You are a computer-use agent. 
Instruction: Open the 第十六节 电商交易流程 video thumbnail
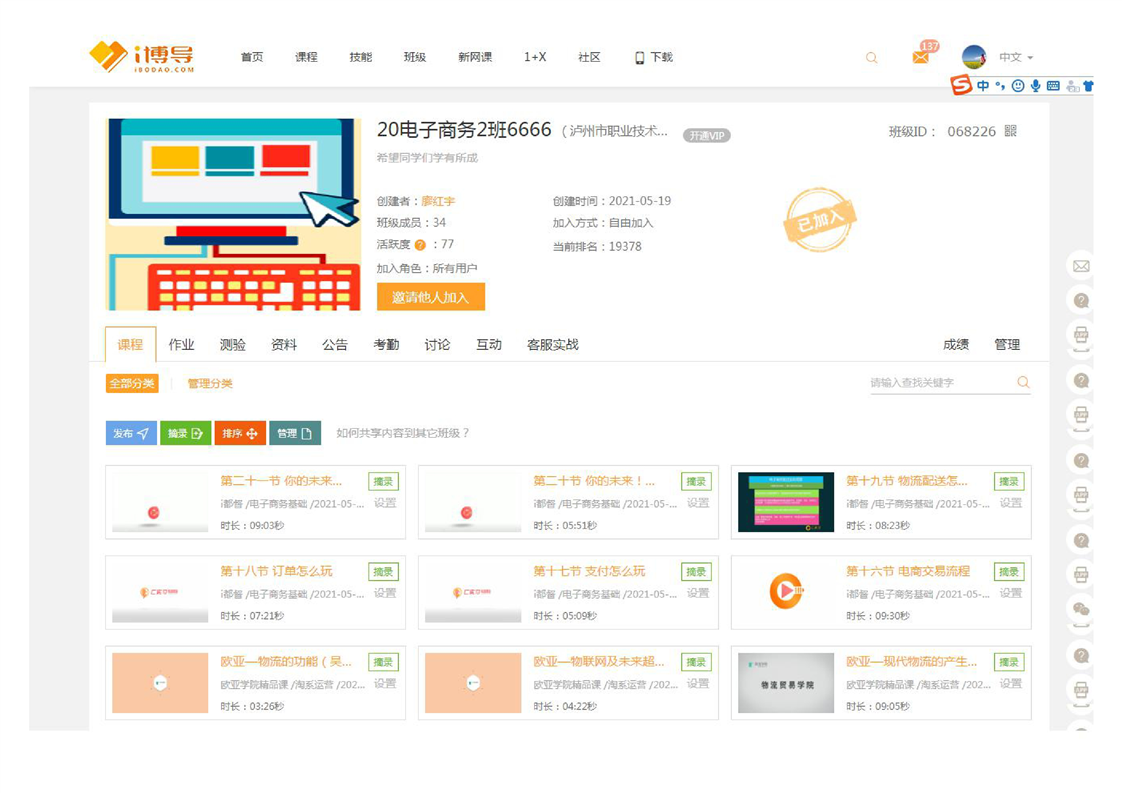[786, 592]
